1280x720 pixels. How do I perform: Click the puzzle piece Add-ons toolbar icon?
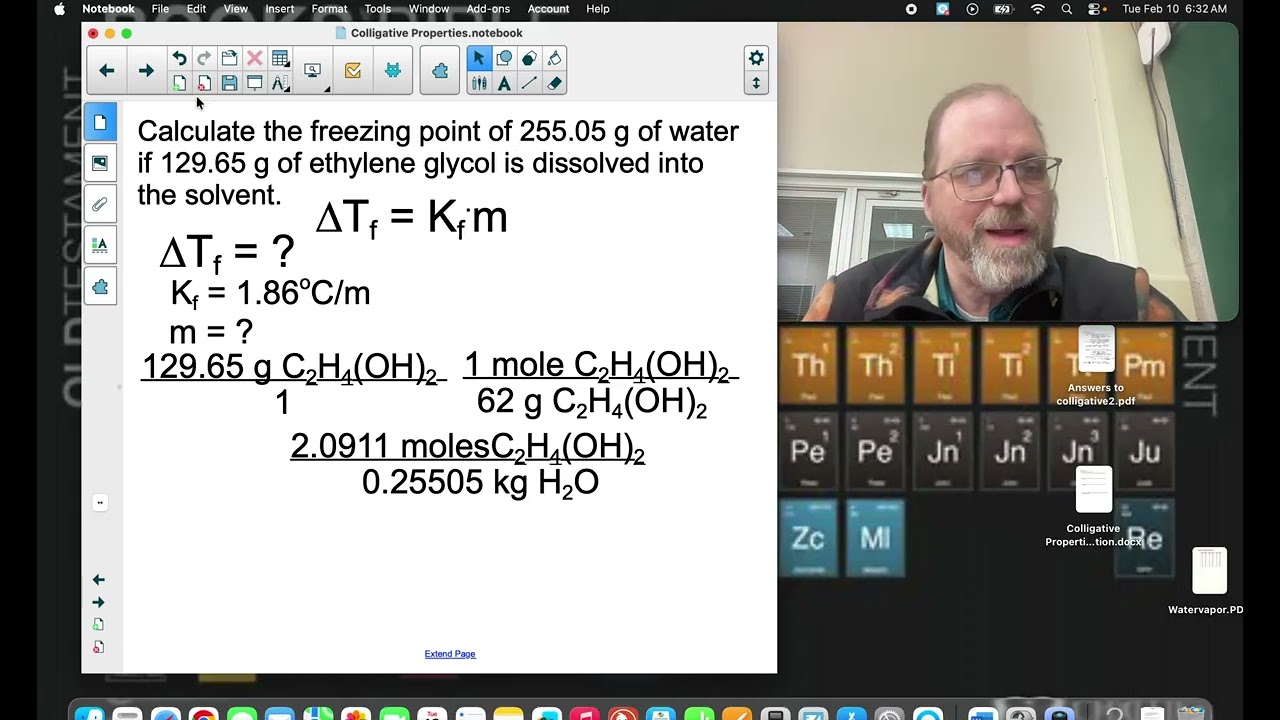[440, 71]
